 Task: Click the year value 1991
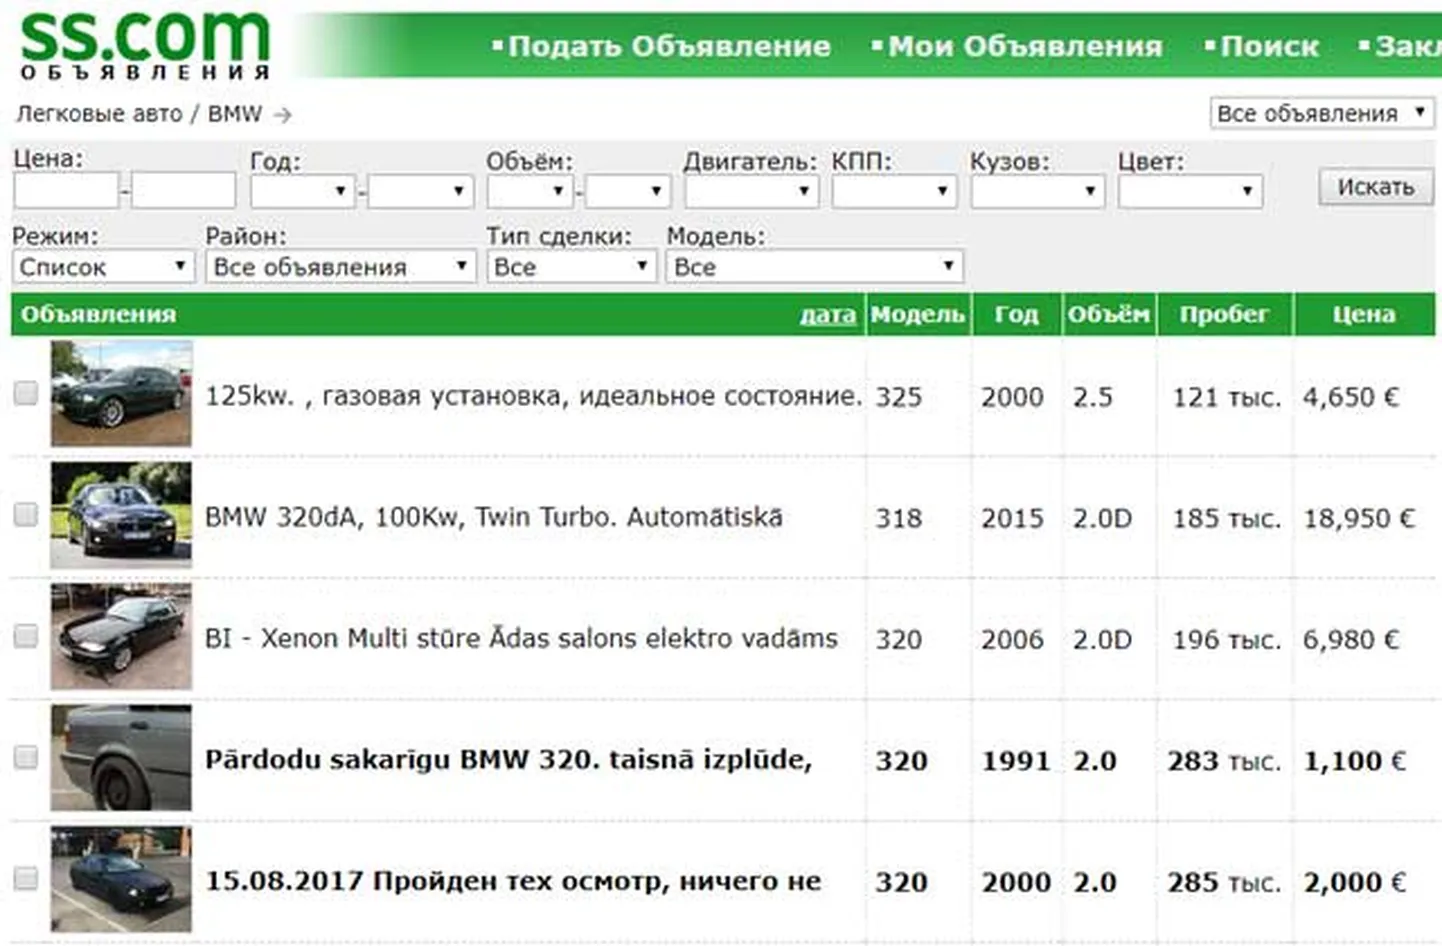click(1015, 761)
